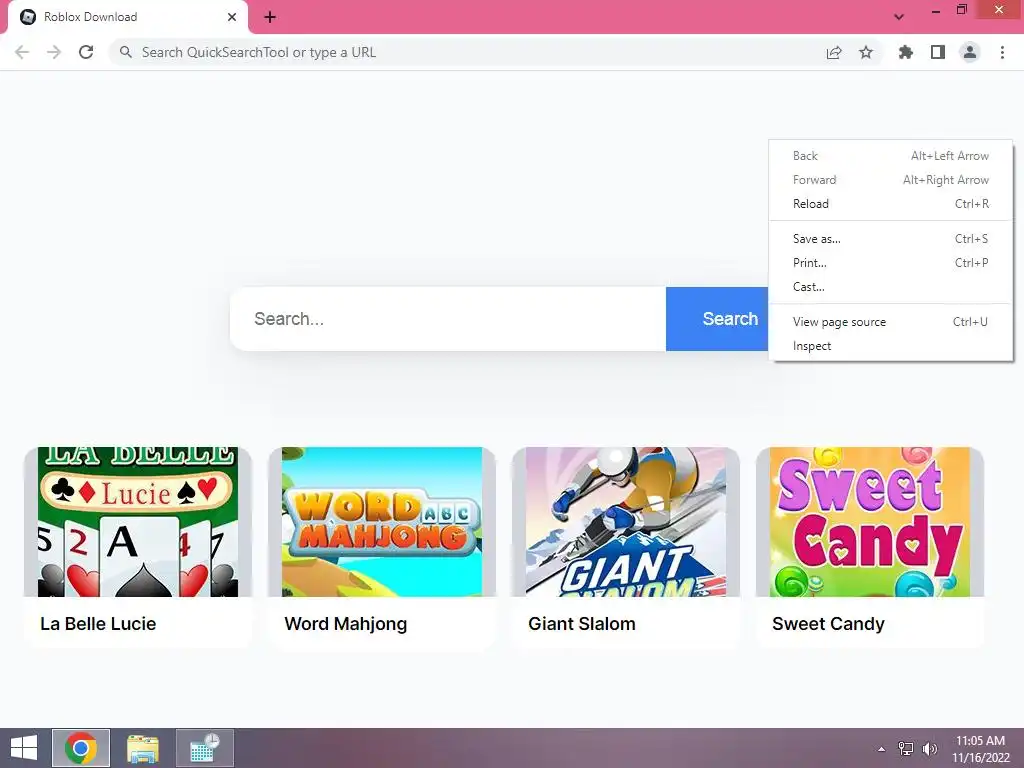1024x768 pixels.
Task: Choose View page source in context menu
Action: pos(891,322)
